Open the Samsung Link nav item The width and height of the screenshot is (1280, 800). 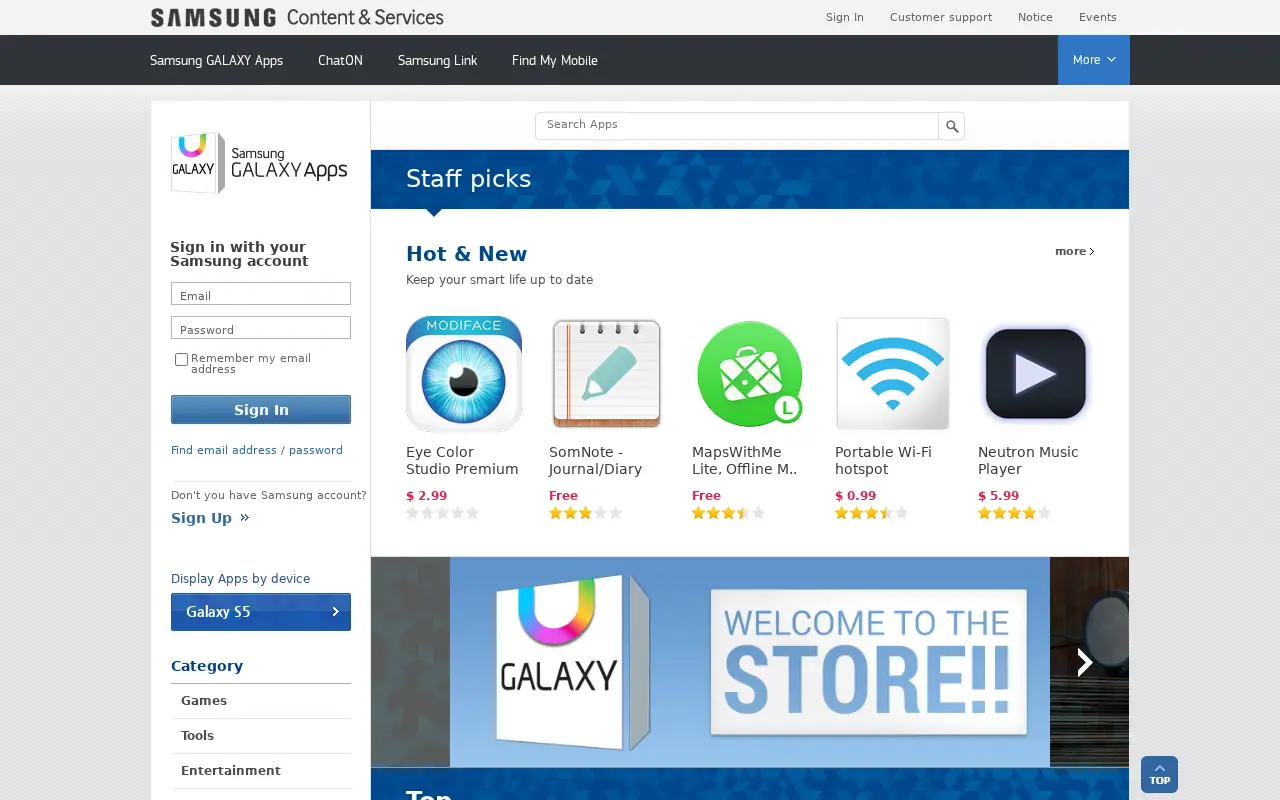point(437,60)
